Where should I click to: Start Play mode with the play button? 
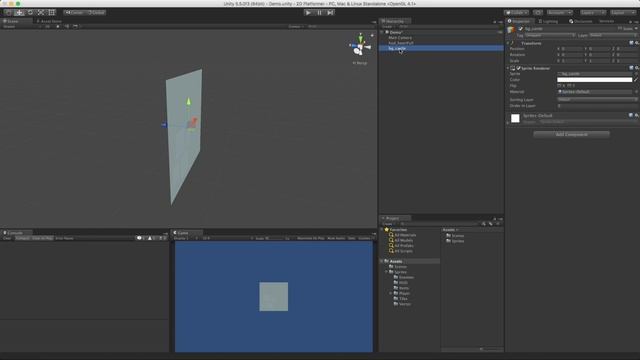[308, 13]
